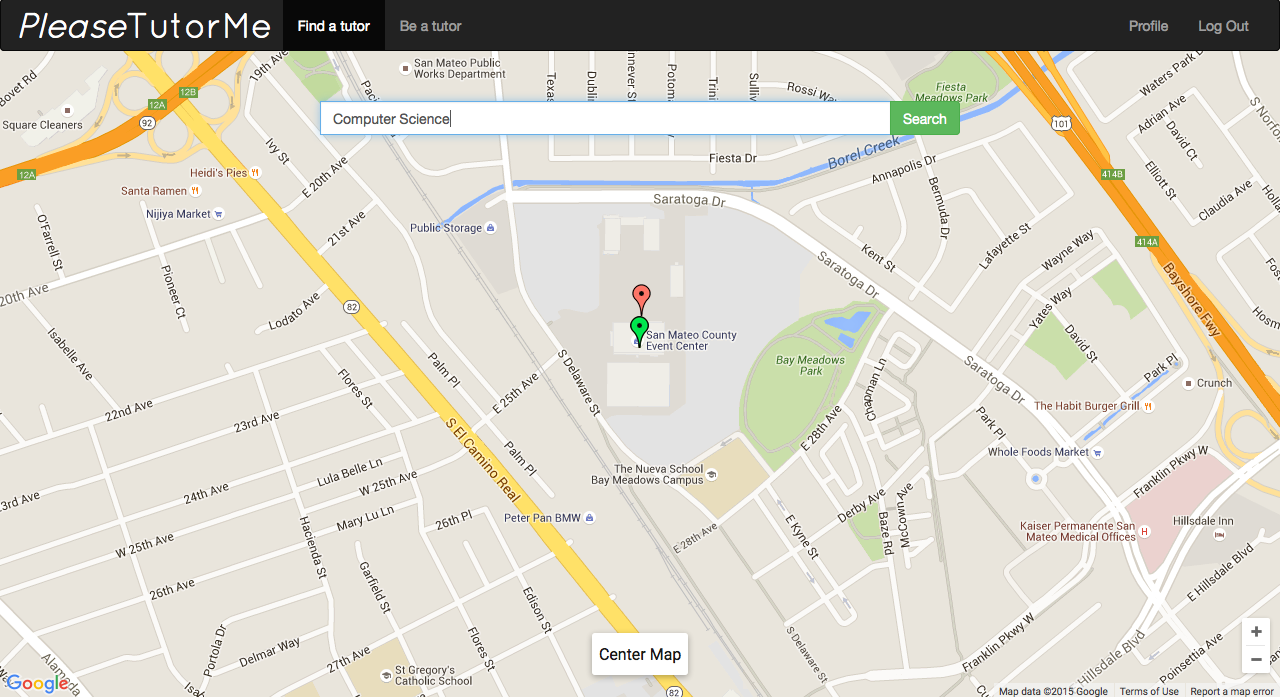Click the Bay Meadows Park label

click(x=811, y=365)
